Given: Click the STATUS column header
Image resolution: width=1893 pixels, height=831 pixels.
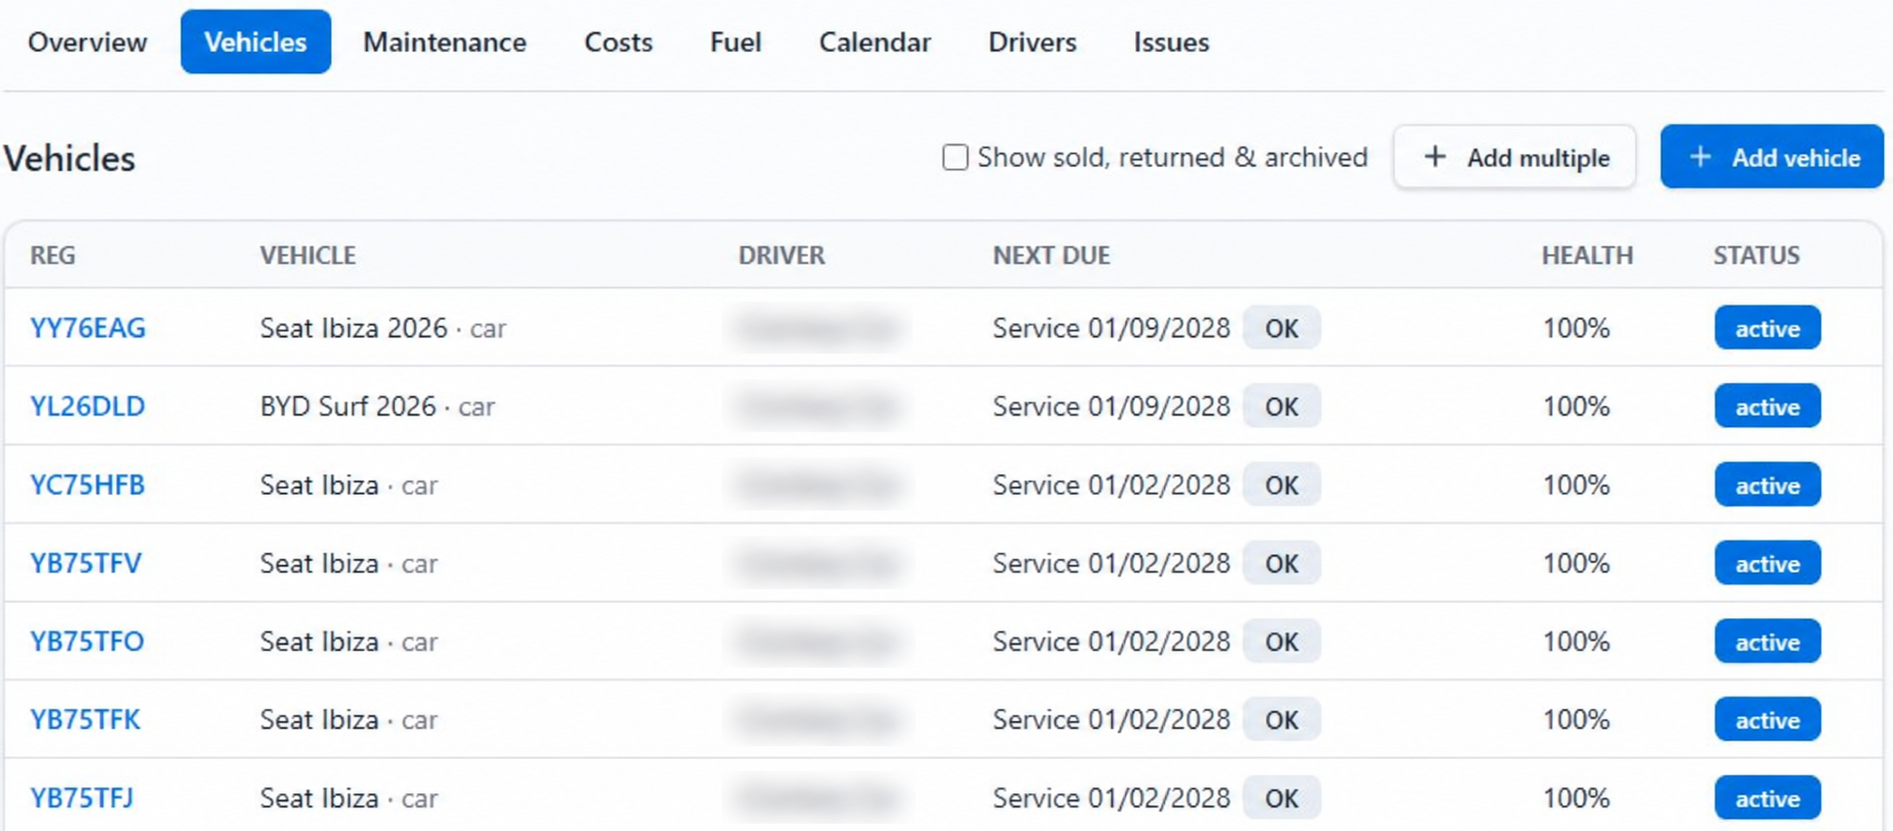Looking at the screenshot, I should 1757,255.
